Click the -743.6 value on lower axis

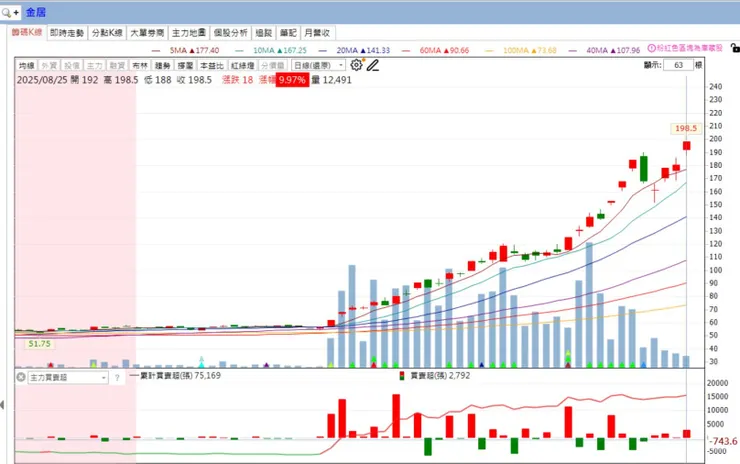coord(725,441)
